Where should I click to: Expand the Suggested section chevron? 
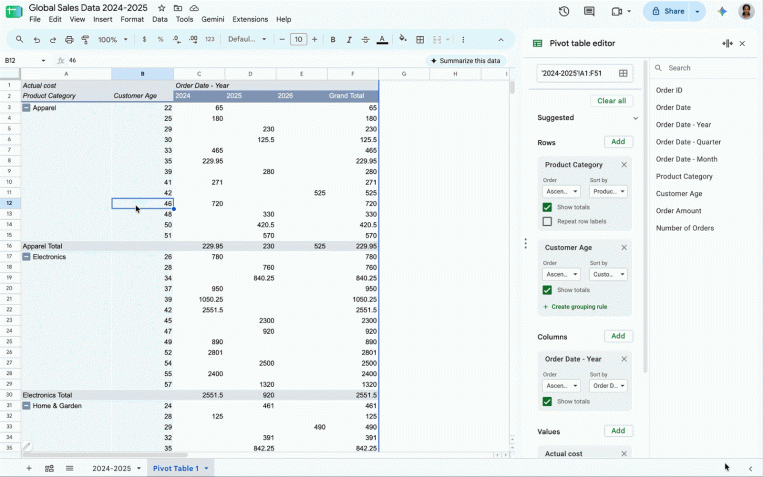(x=635, y=118)
